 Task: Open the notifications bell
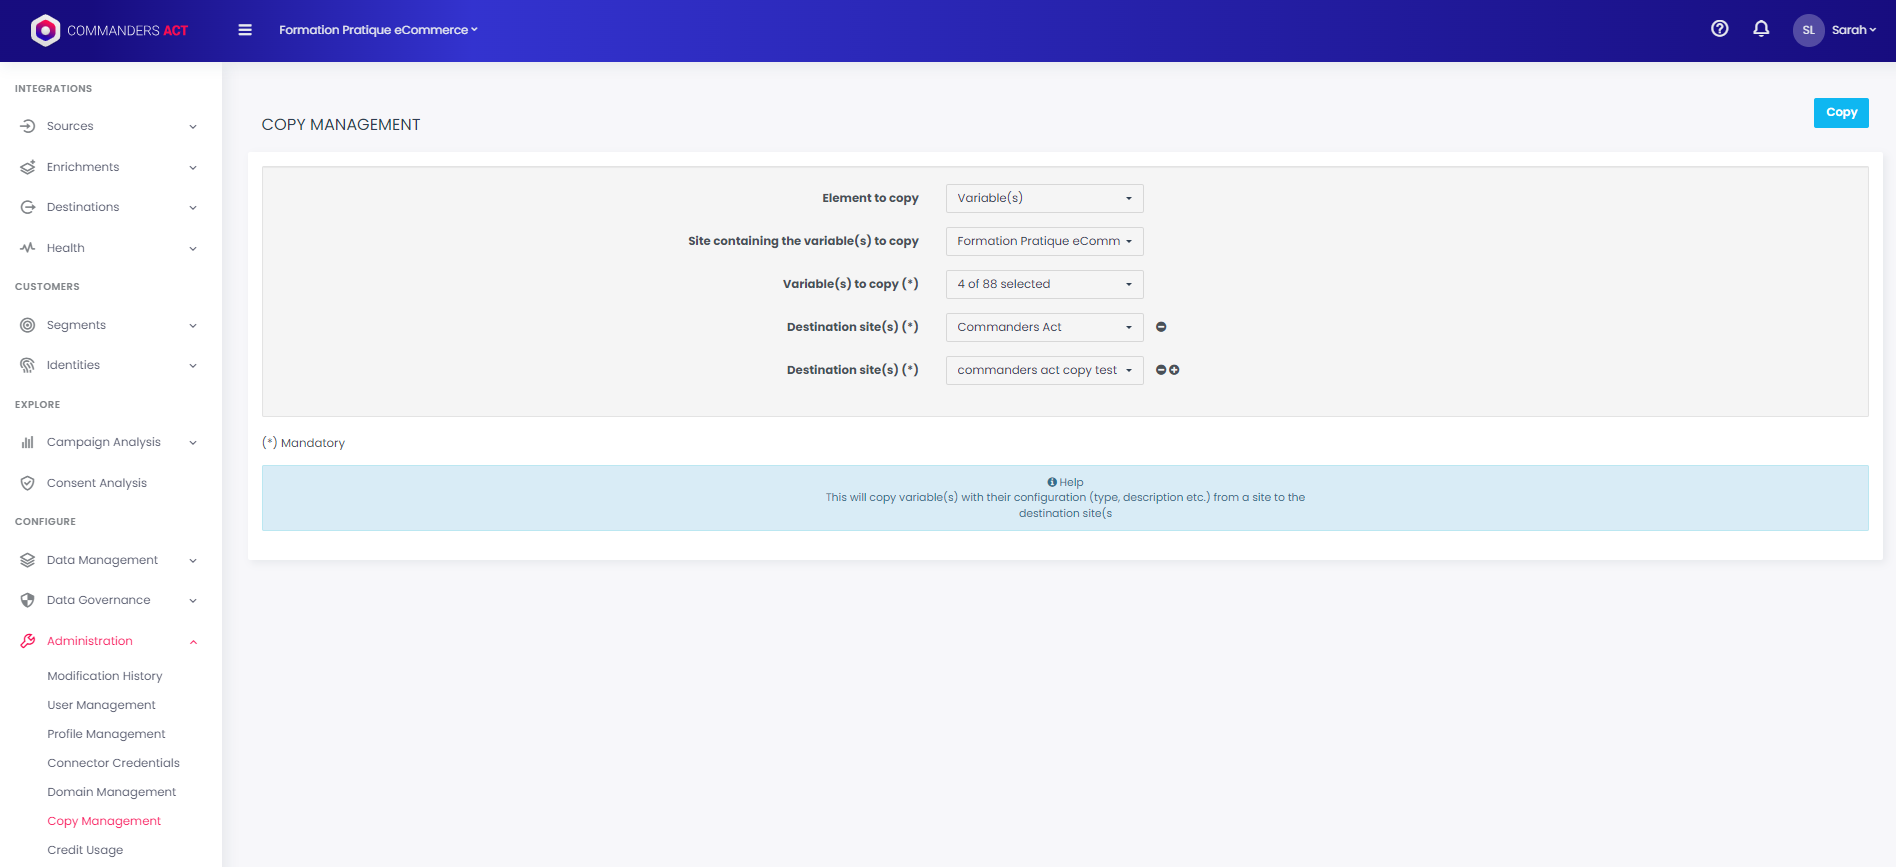pos(1761,29)
